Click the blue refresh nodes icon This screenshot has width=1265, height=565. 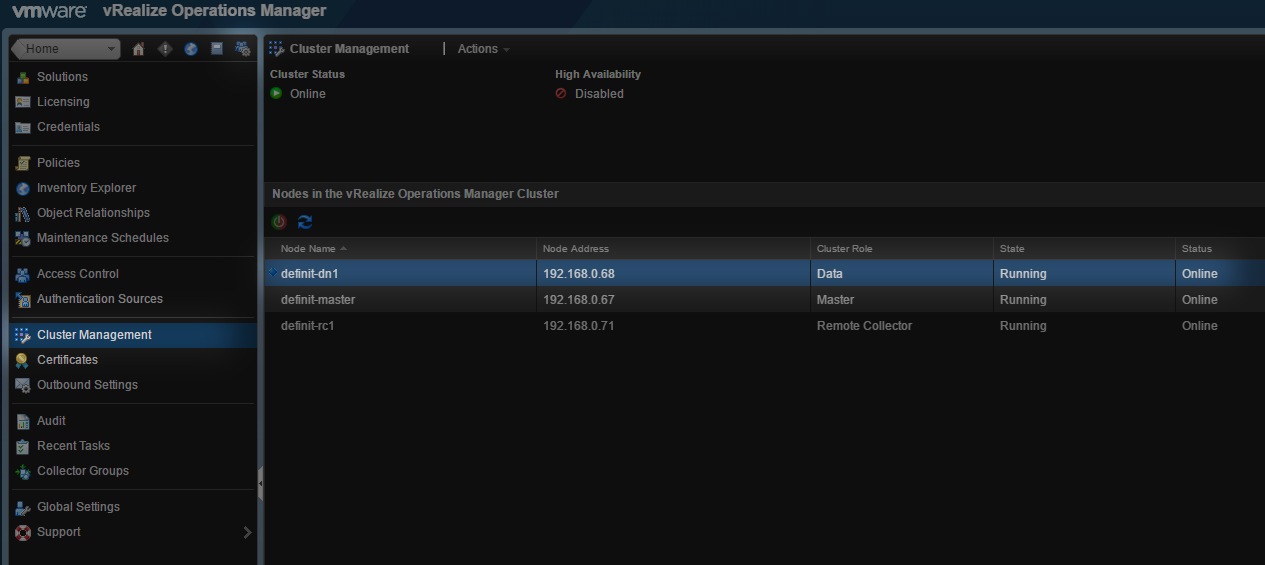coord(305,222)
